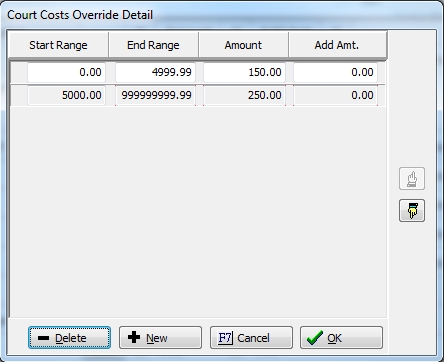Select the Start Range field showing 5000.00
444x362 pixels.
point(66,95)
